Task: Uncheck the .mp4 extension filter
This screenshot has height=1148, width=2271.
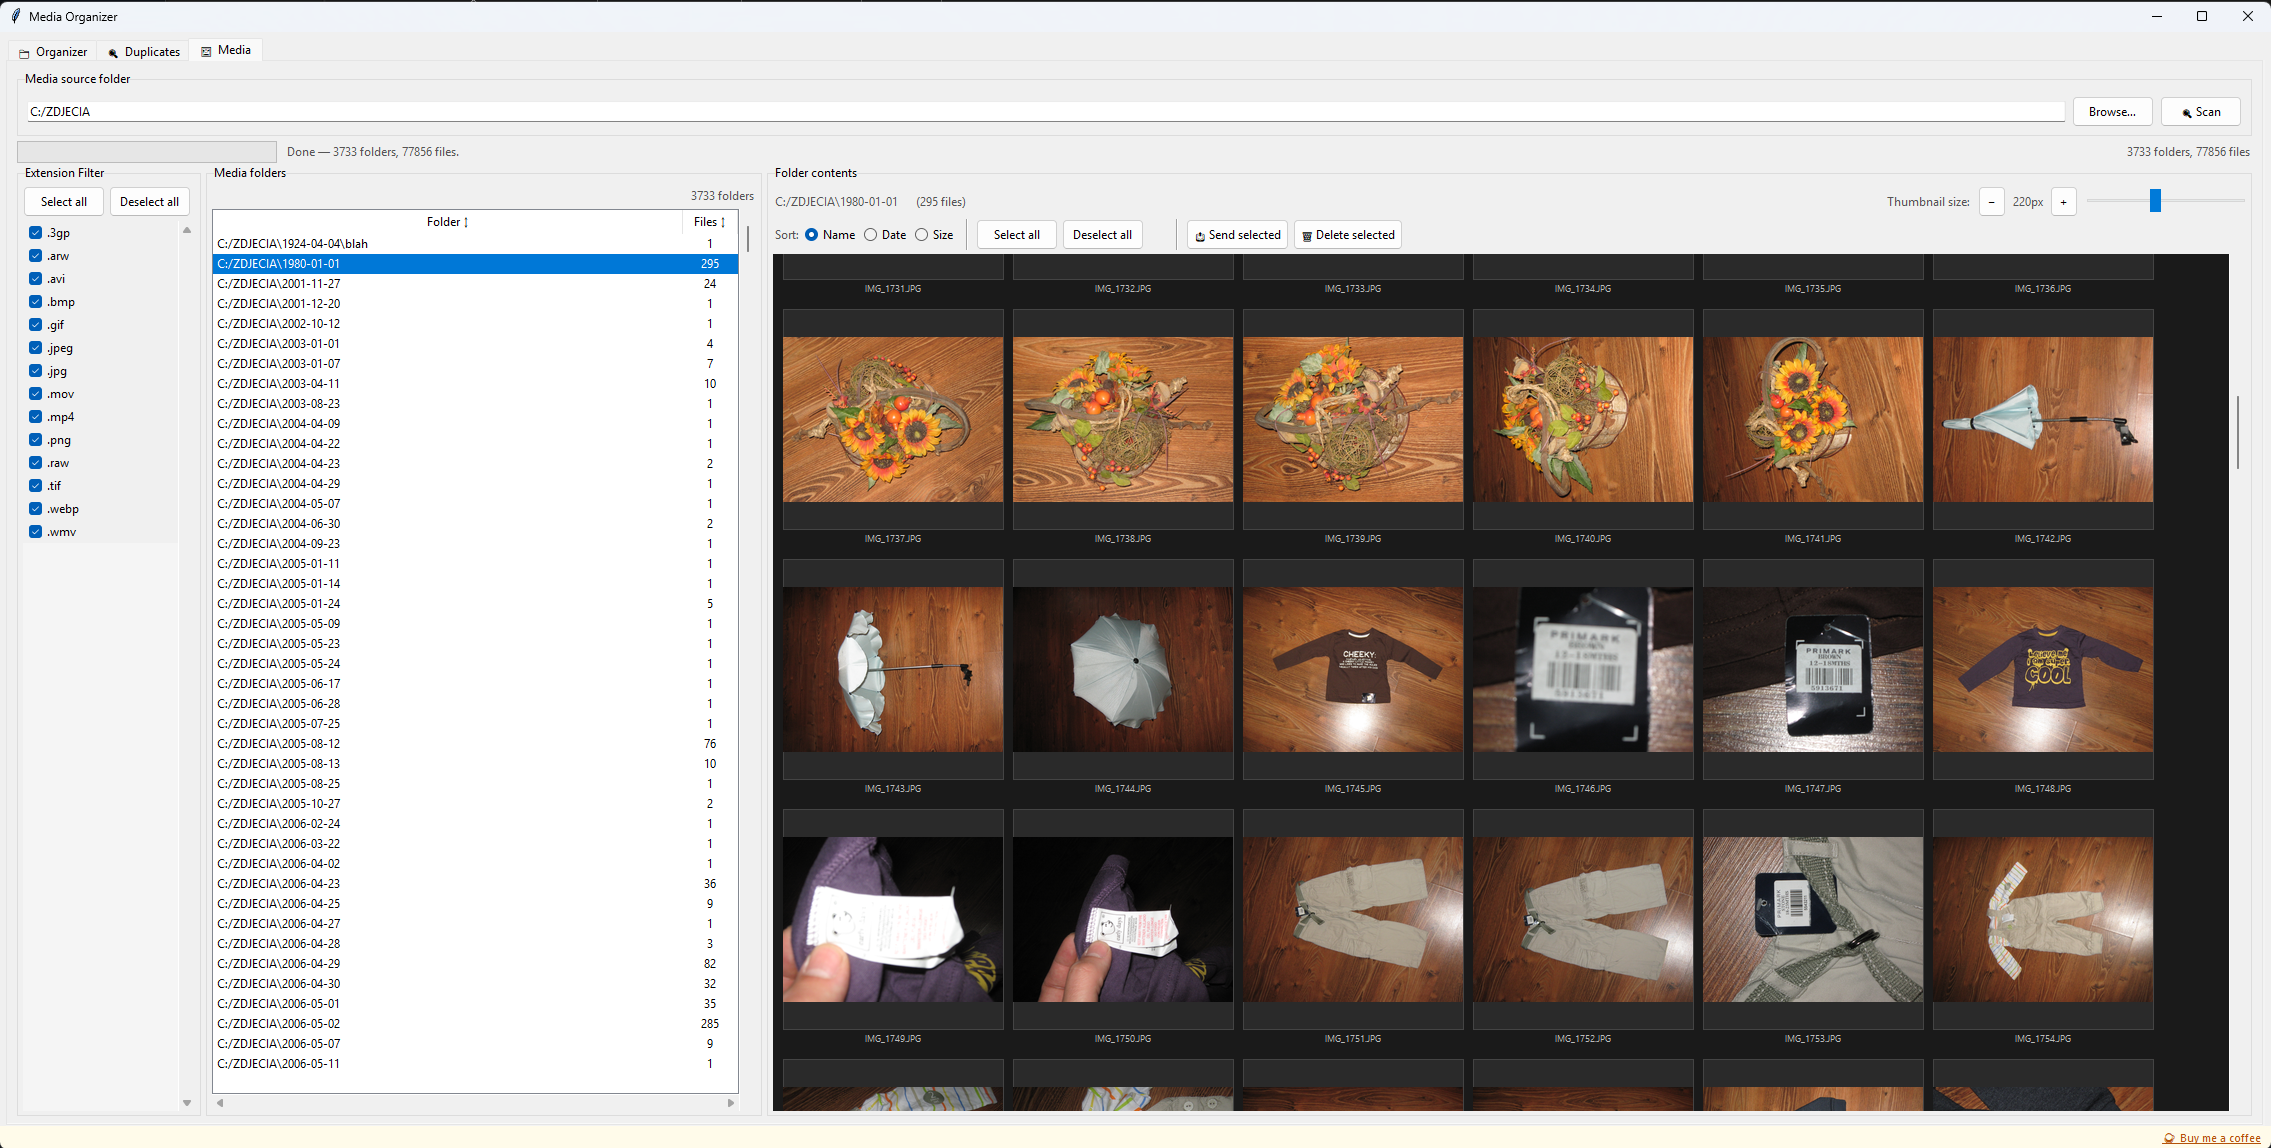Action: [x=34, y=417]
